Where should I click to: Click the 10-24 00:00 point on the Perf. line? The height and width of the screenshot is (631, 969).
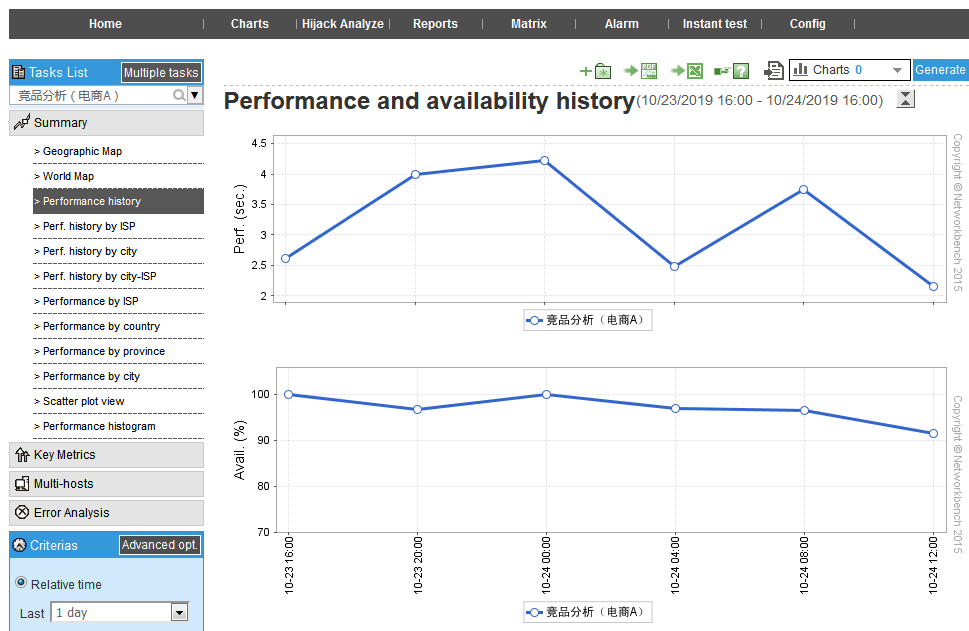[545, 160]
